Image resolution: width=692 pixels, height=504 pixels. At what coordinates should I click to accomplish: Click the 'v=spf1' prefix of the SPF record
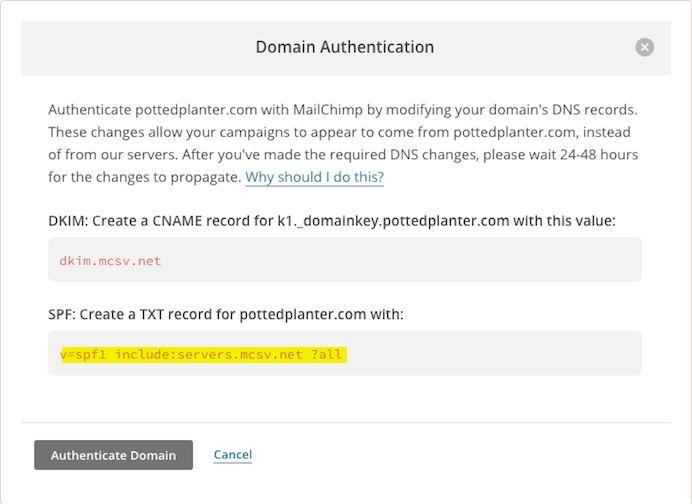tap(83, 354)
